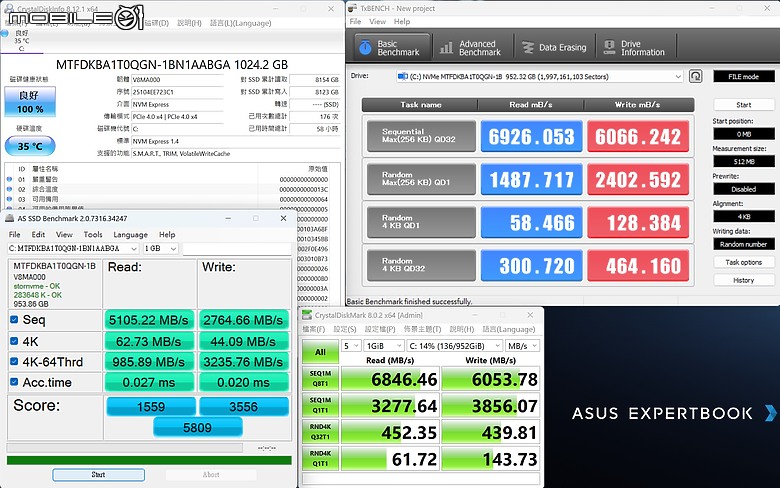Toggle 4K checkbox in AS SSD

14,341
